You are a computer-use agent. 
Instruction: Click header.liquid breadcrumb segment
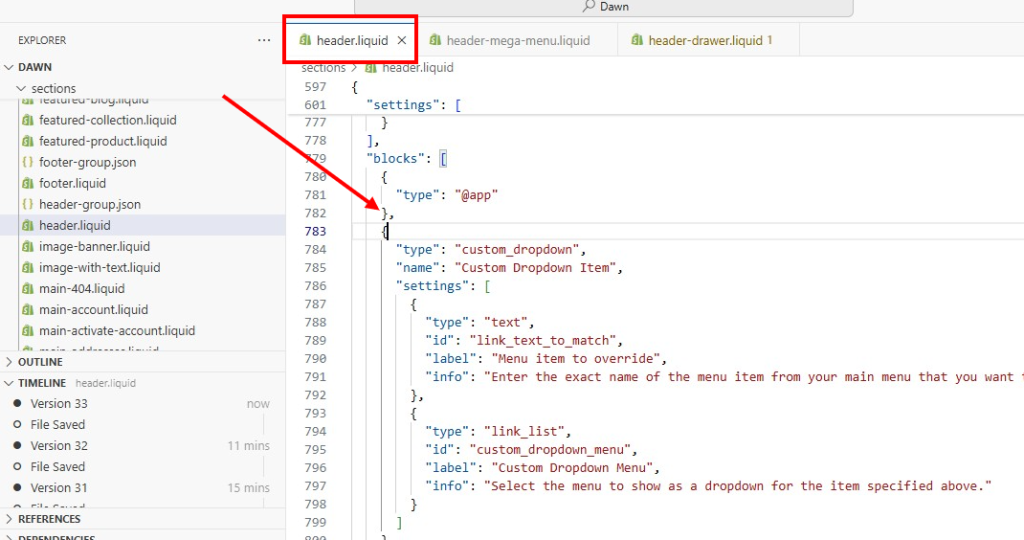(x=417, y=68)
